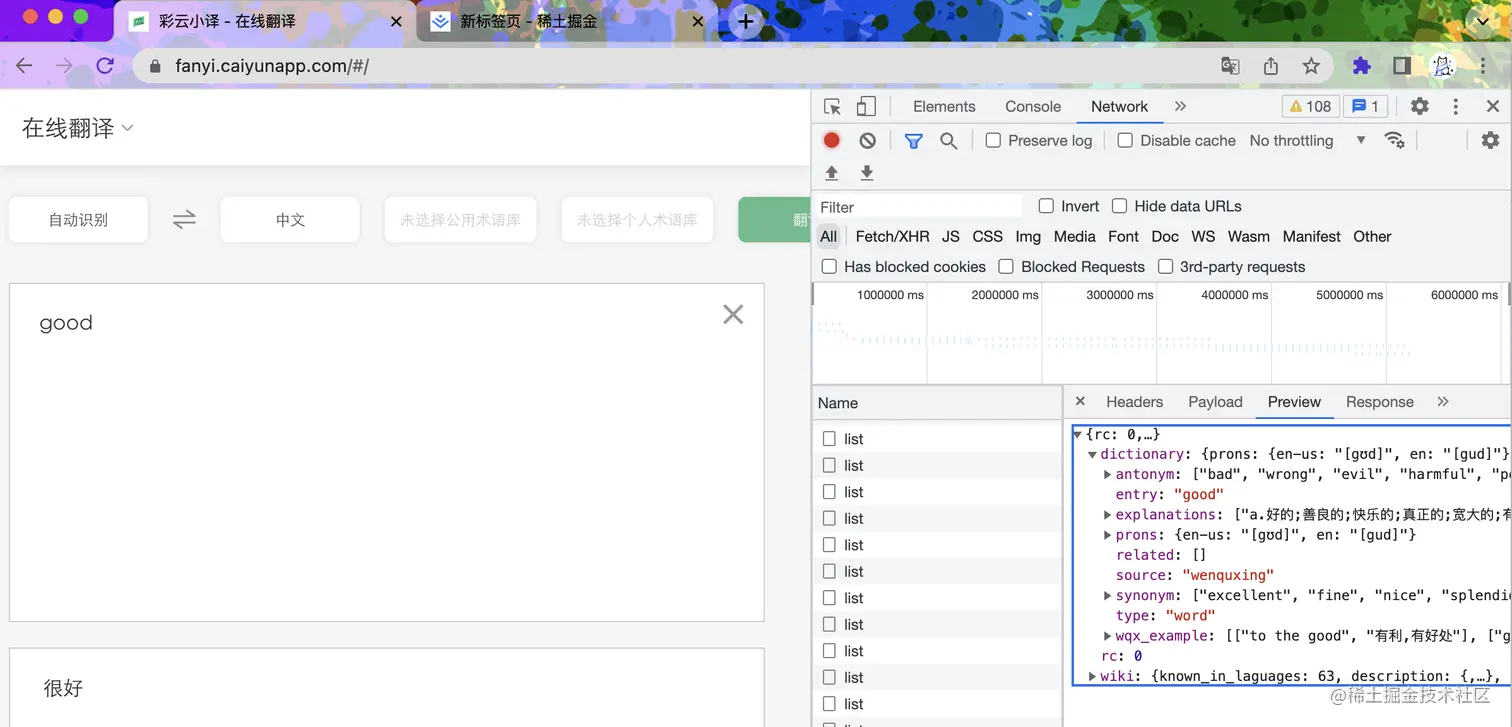Select the inspect element cursor tool
The height and width of the screenshot is (727, 1512).
click(831, 106)
